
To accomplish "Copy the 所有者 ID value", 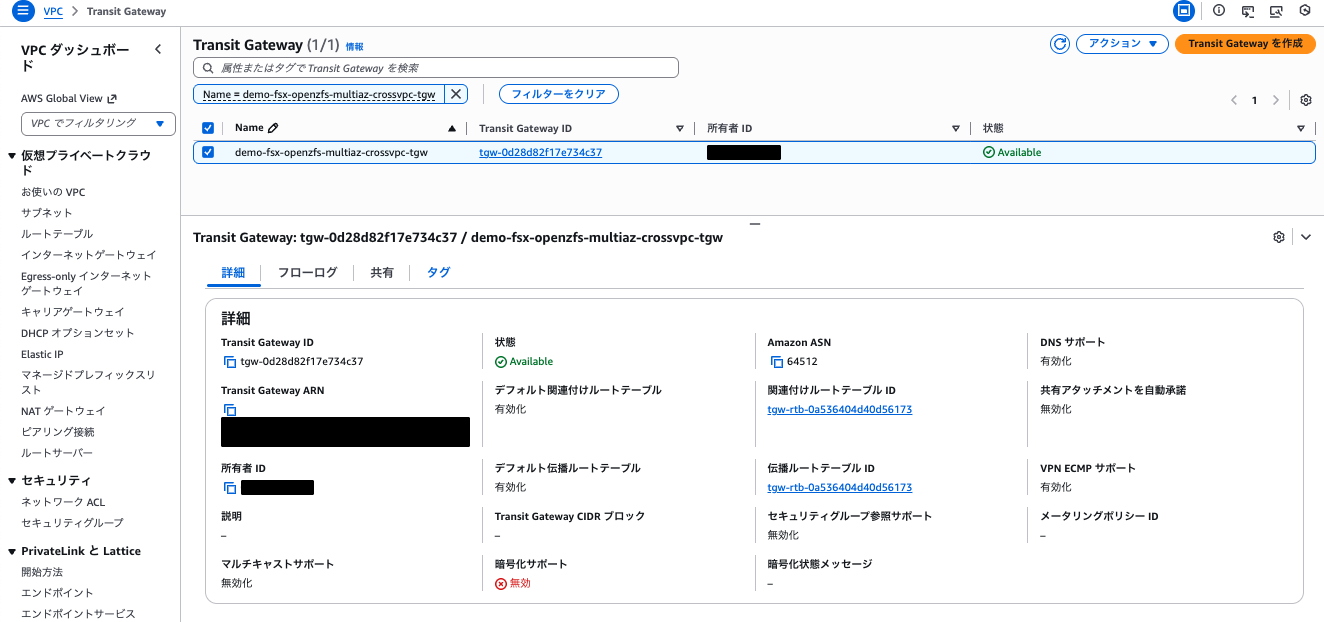I will pos(229,486).
